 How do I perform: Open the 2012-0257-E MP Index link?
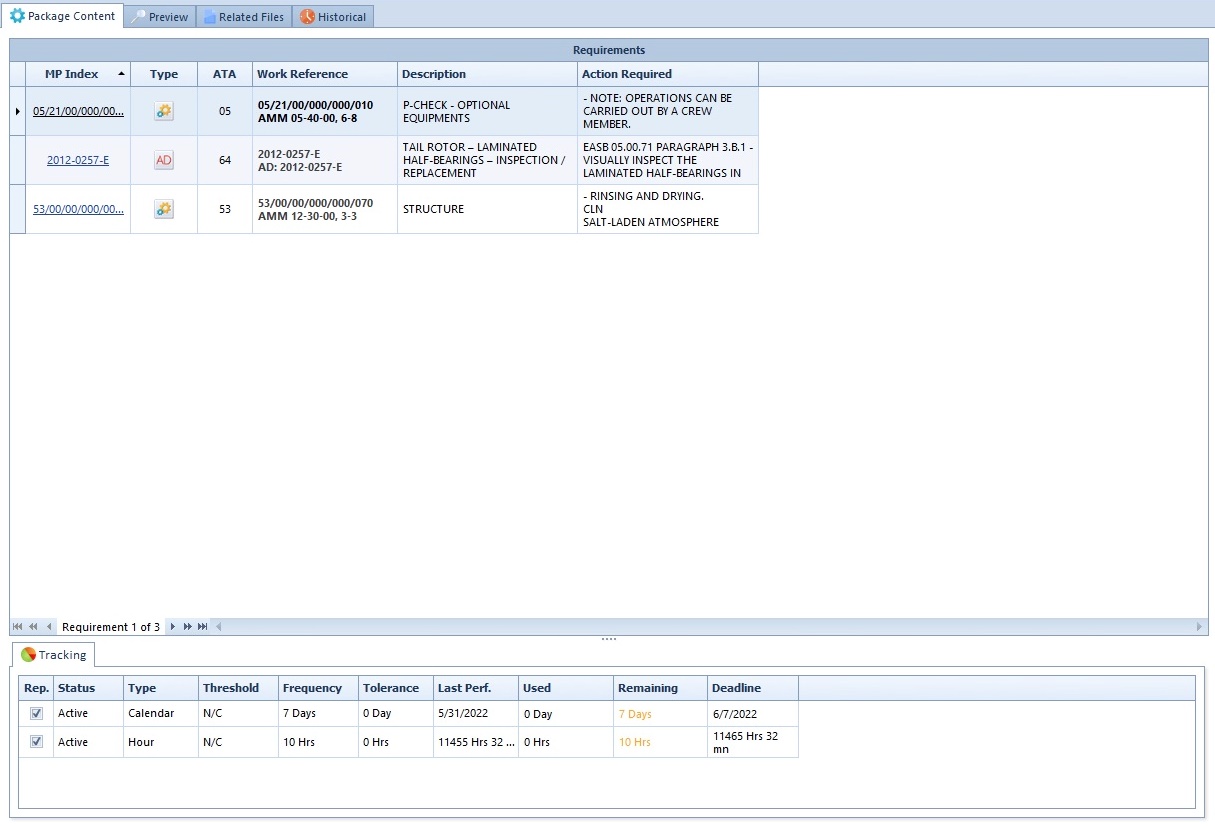pos(78,160)
